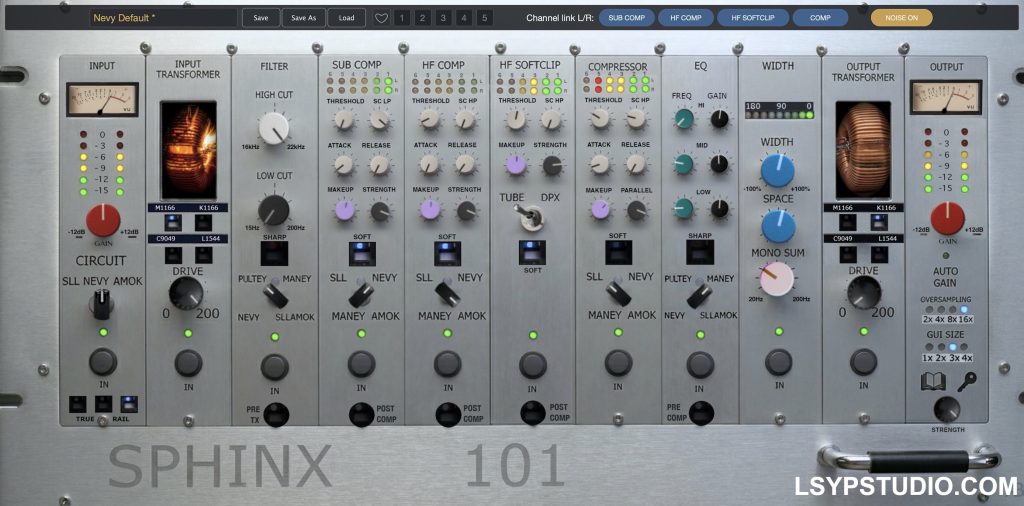The width and height of the screenshot is (1024, 506).
Task: Toggle the Width module IN button
Action: 778,362
